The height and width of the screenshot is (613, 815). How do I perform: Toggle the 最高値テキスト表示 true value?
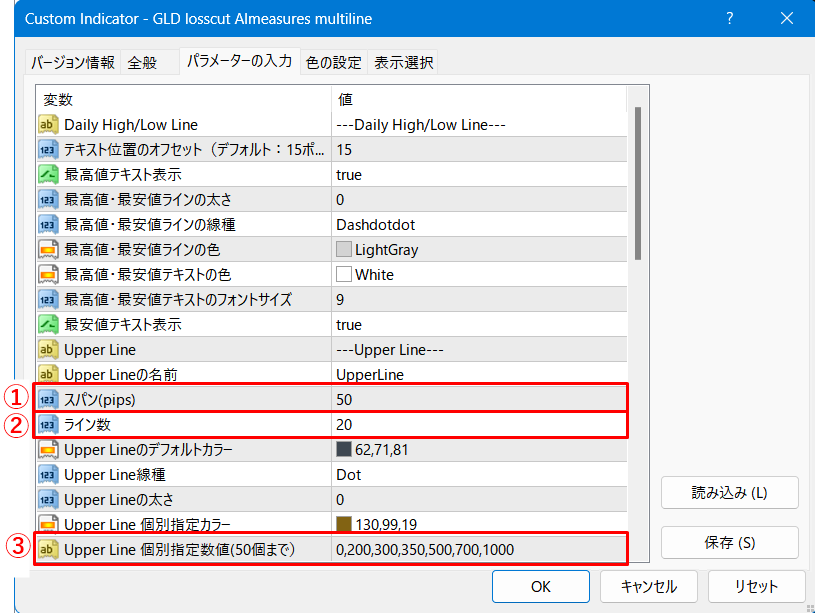(x=478, y=175)
